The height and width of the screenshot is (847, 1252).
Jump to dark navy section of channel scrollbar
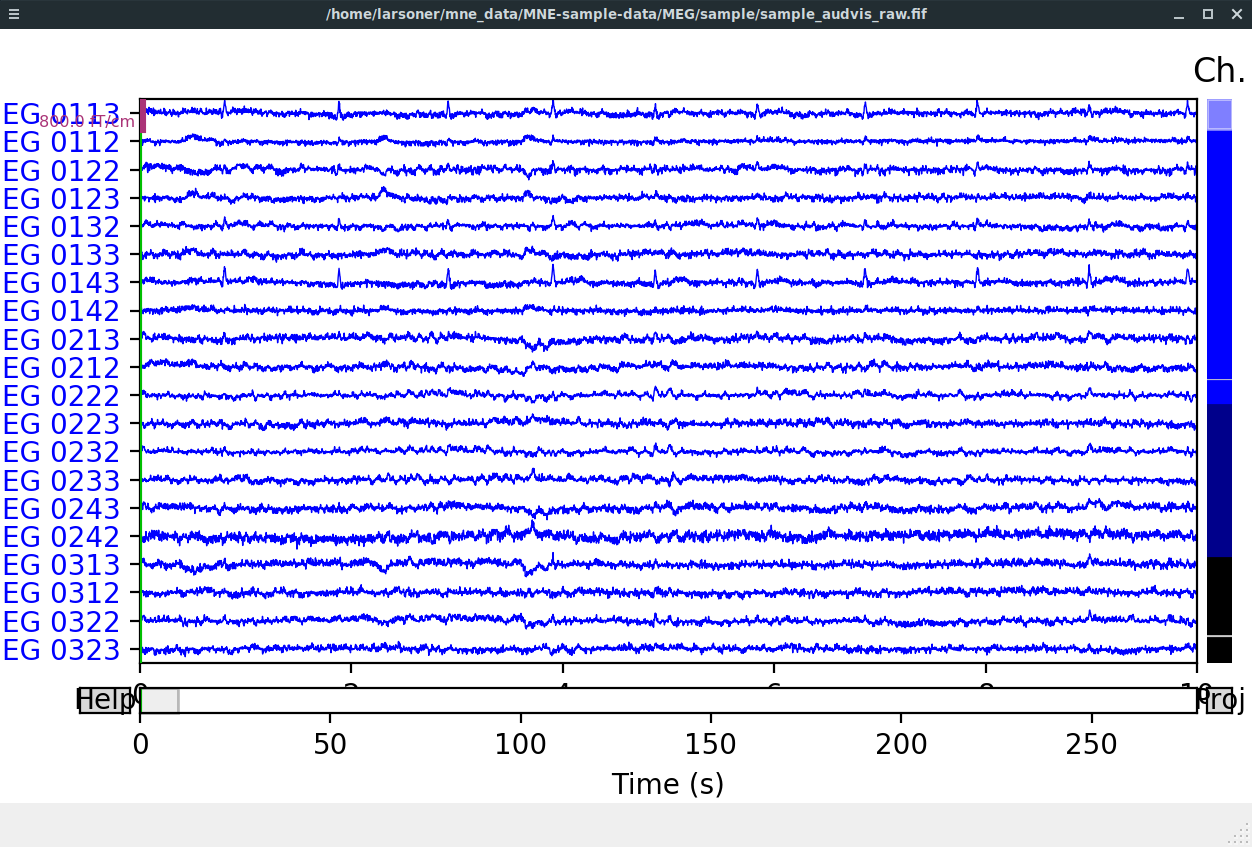point(1219,480)
